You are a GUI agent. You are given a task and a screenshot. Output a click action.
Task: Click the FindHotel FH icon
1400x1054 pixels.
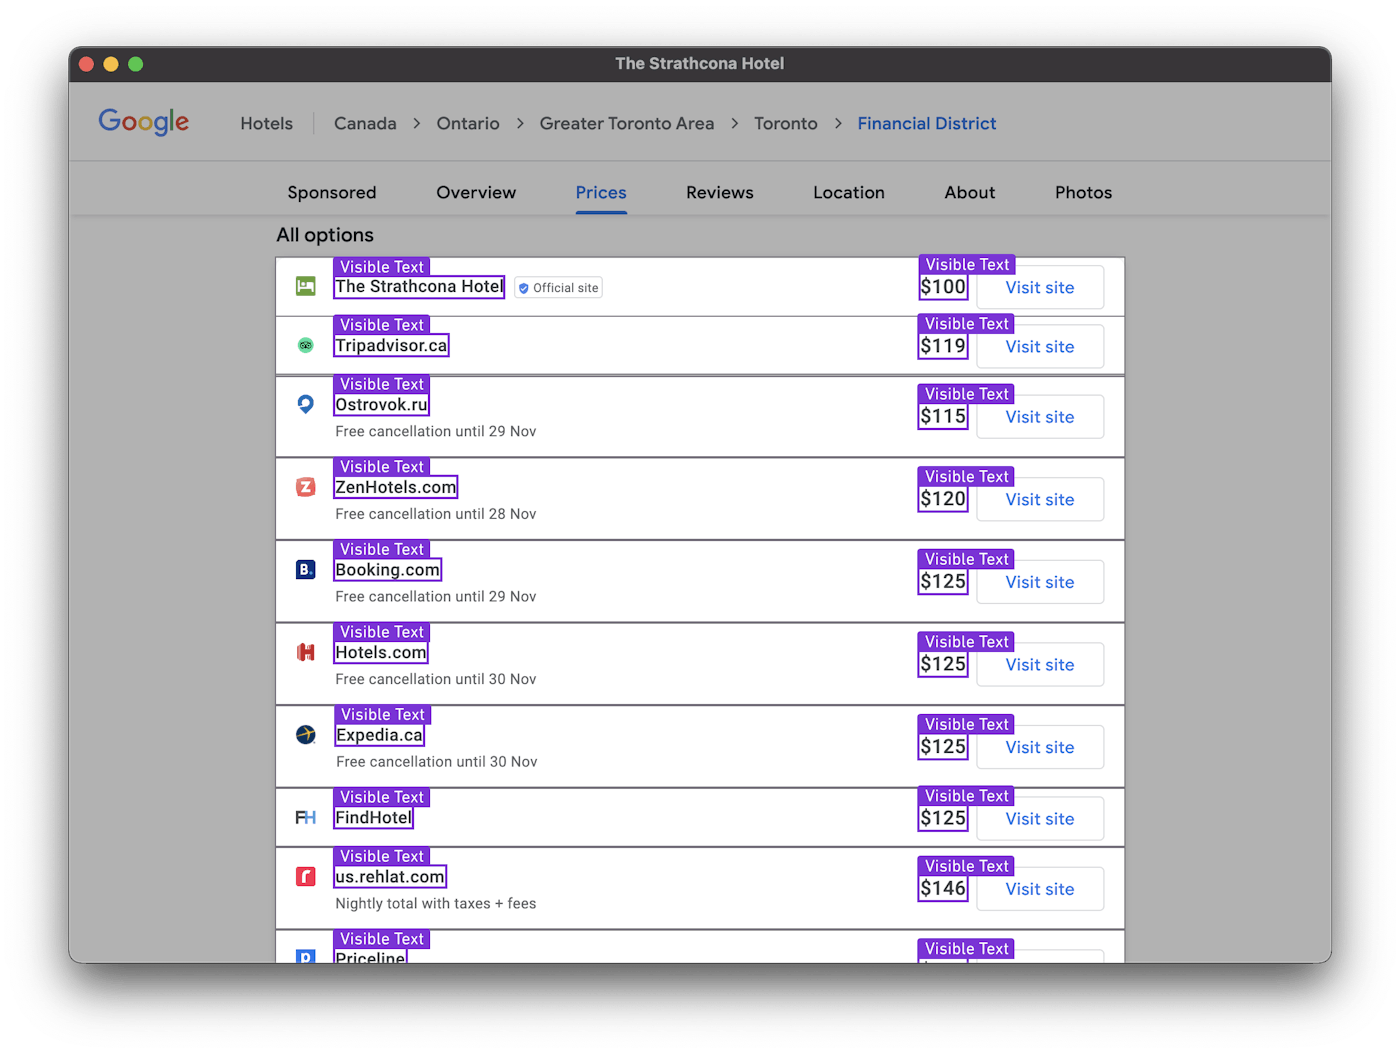(x=306, y=818)
